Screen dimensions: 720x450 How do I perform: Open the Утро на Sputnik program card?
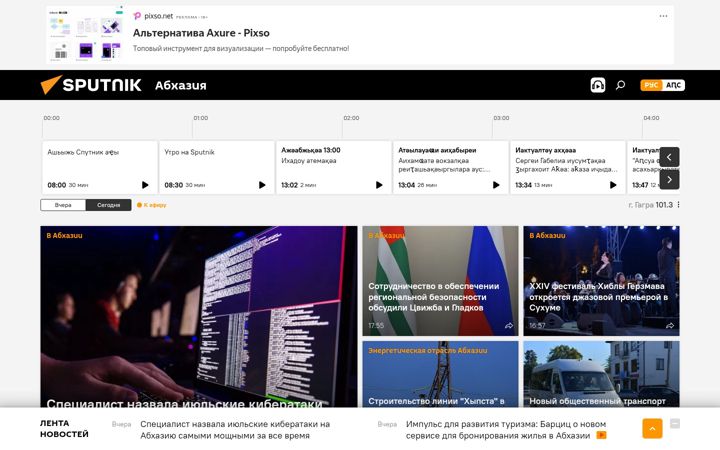coord(217,167)
